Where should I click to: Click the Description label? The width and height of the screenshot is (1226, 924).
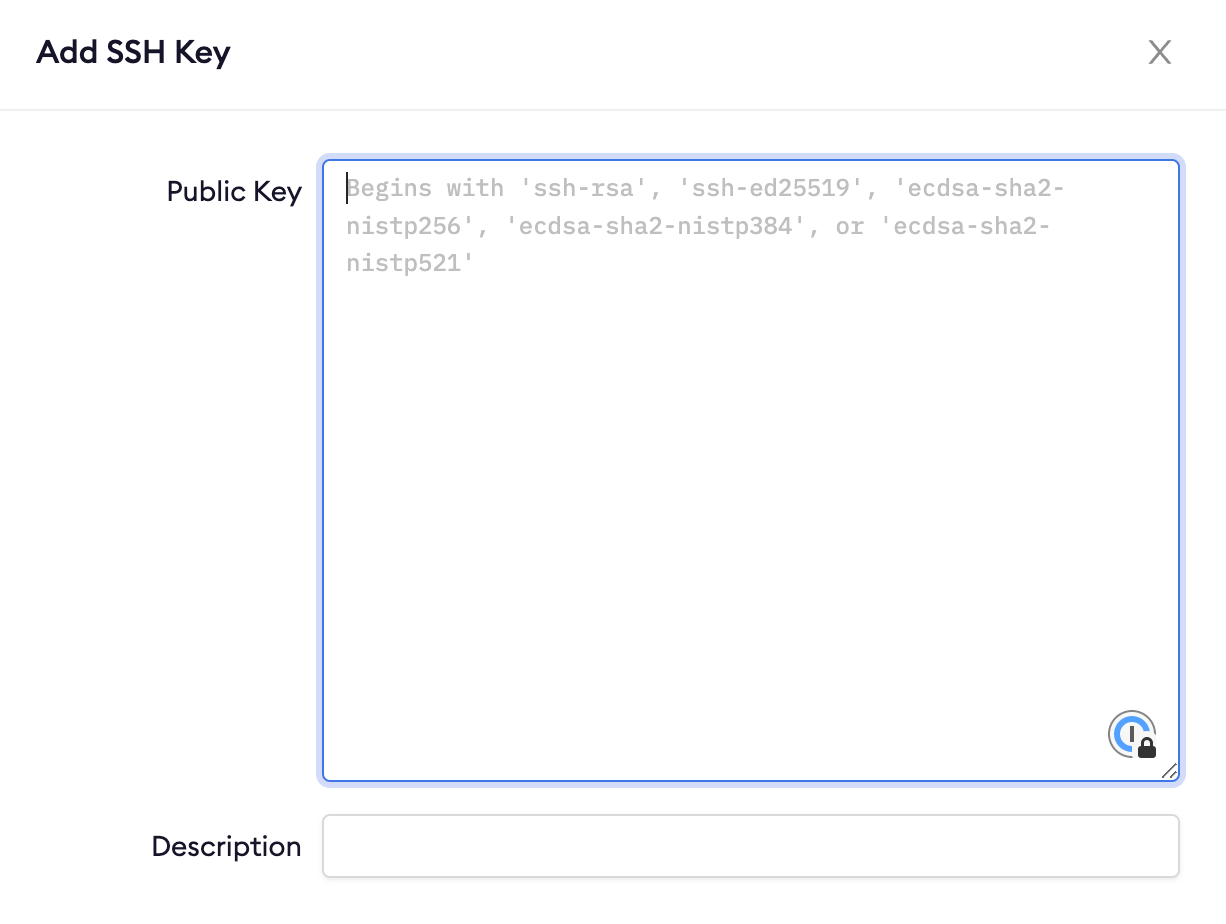coord(226,845)
